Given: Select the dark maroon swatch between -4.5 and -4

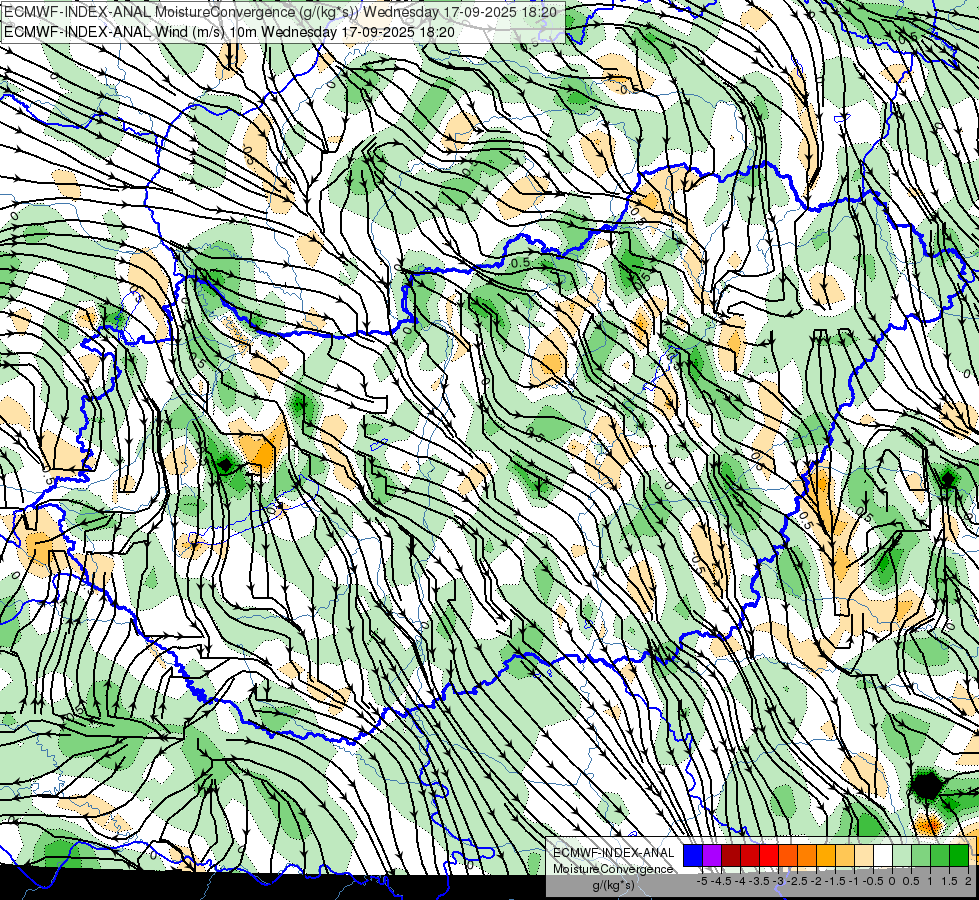Looking at the screenshot, I should 731,856.
